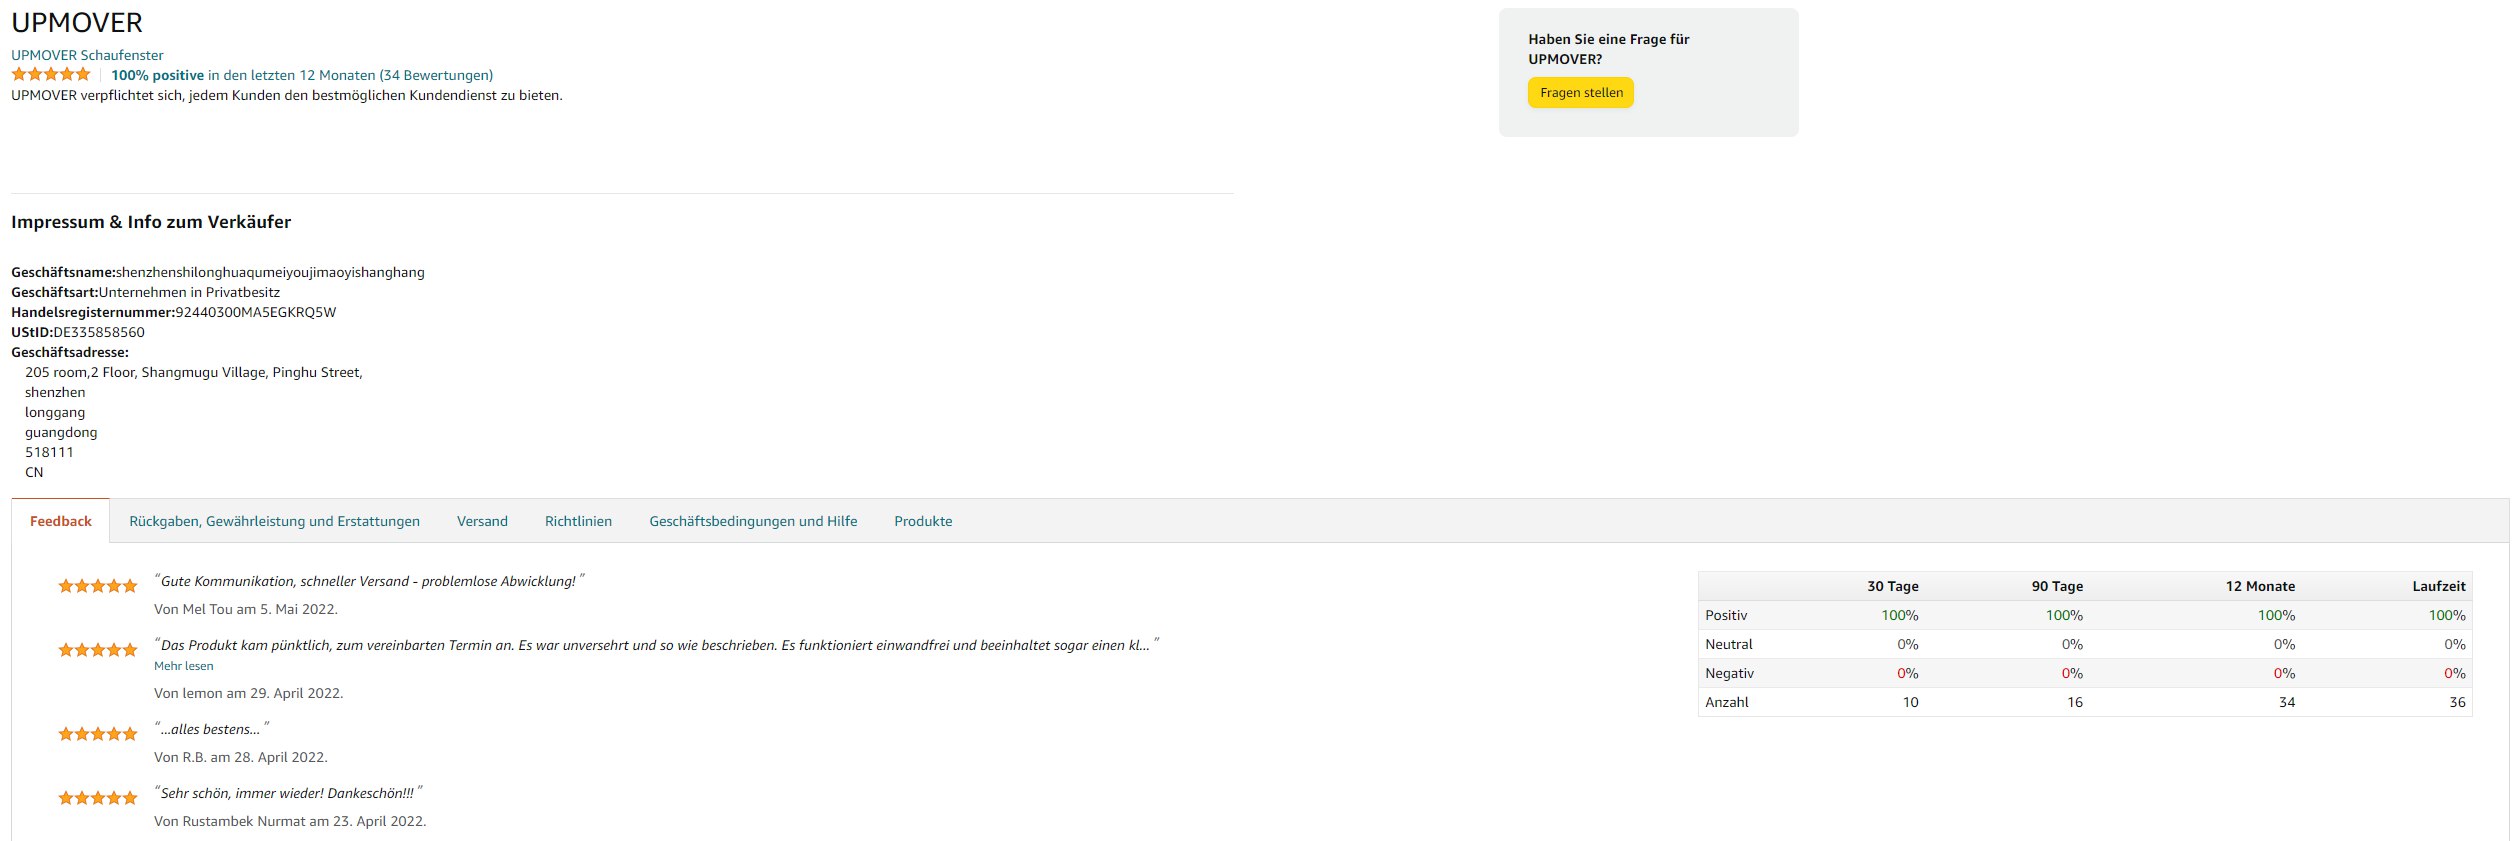
Task: Click the seller's five-star rating under UPMOVER
Action: 51,74
